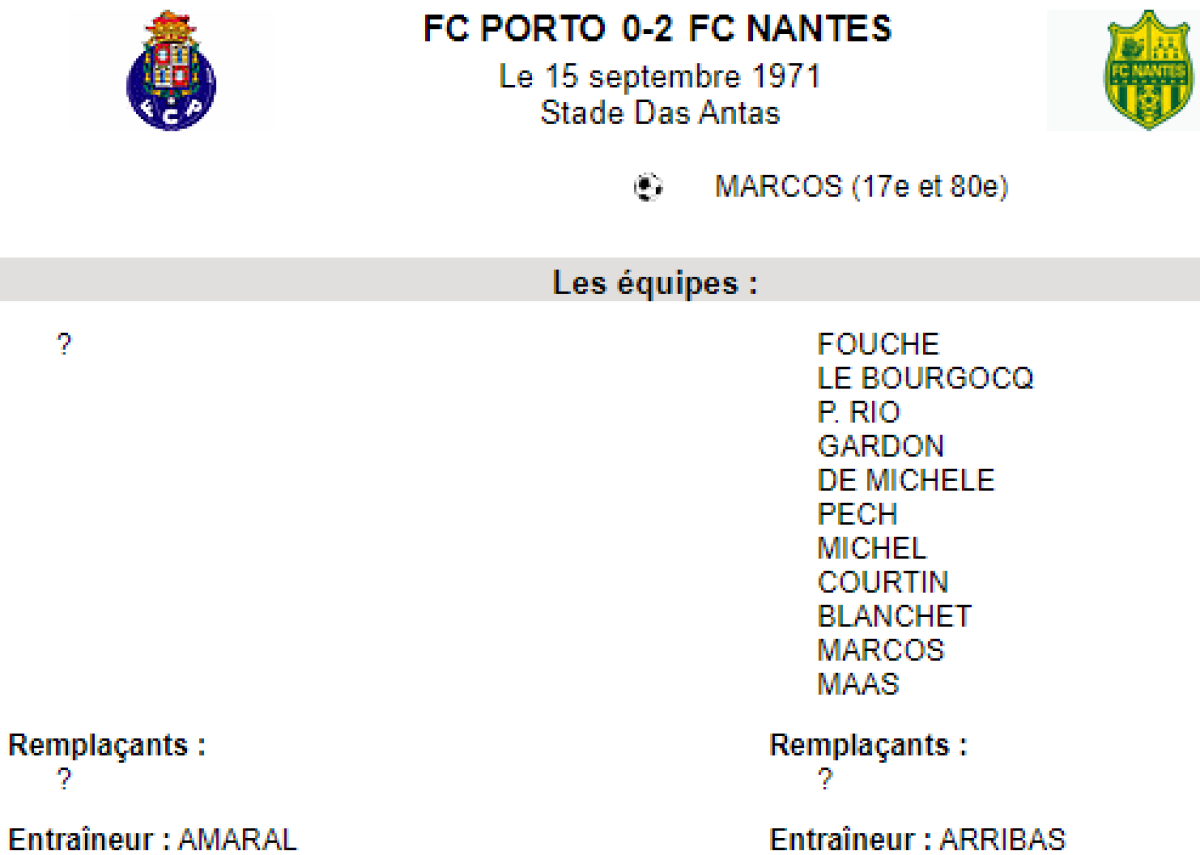Click the Nantes Remplaçants label
The width and height of the screenshot is (1200, 855).
[x=868, y=745]
